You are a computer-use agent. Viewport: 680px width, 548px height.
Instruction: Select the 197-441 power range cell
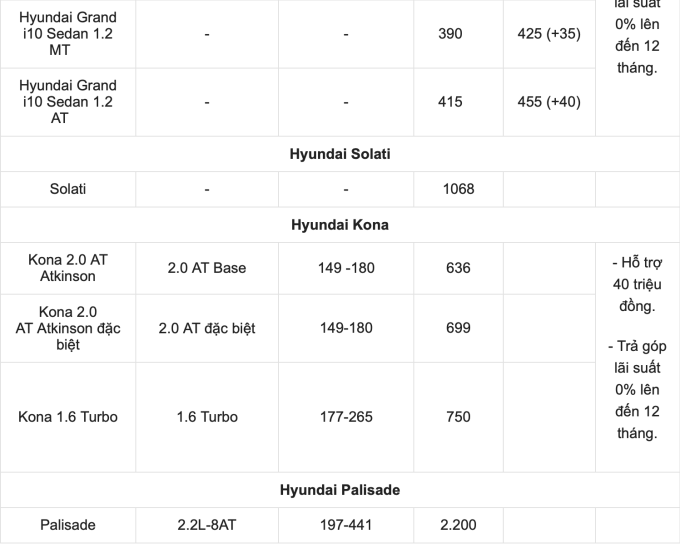pyautogui.click(x=345, y=524)
